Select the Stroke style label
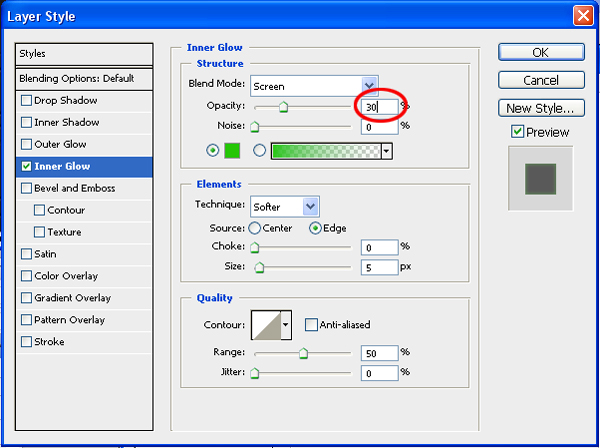The image size is (600, 448). coord(49,342)
